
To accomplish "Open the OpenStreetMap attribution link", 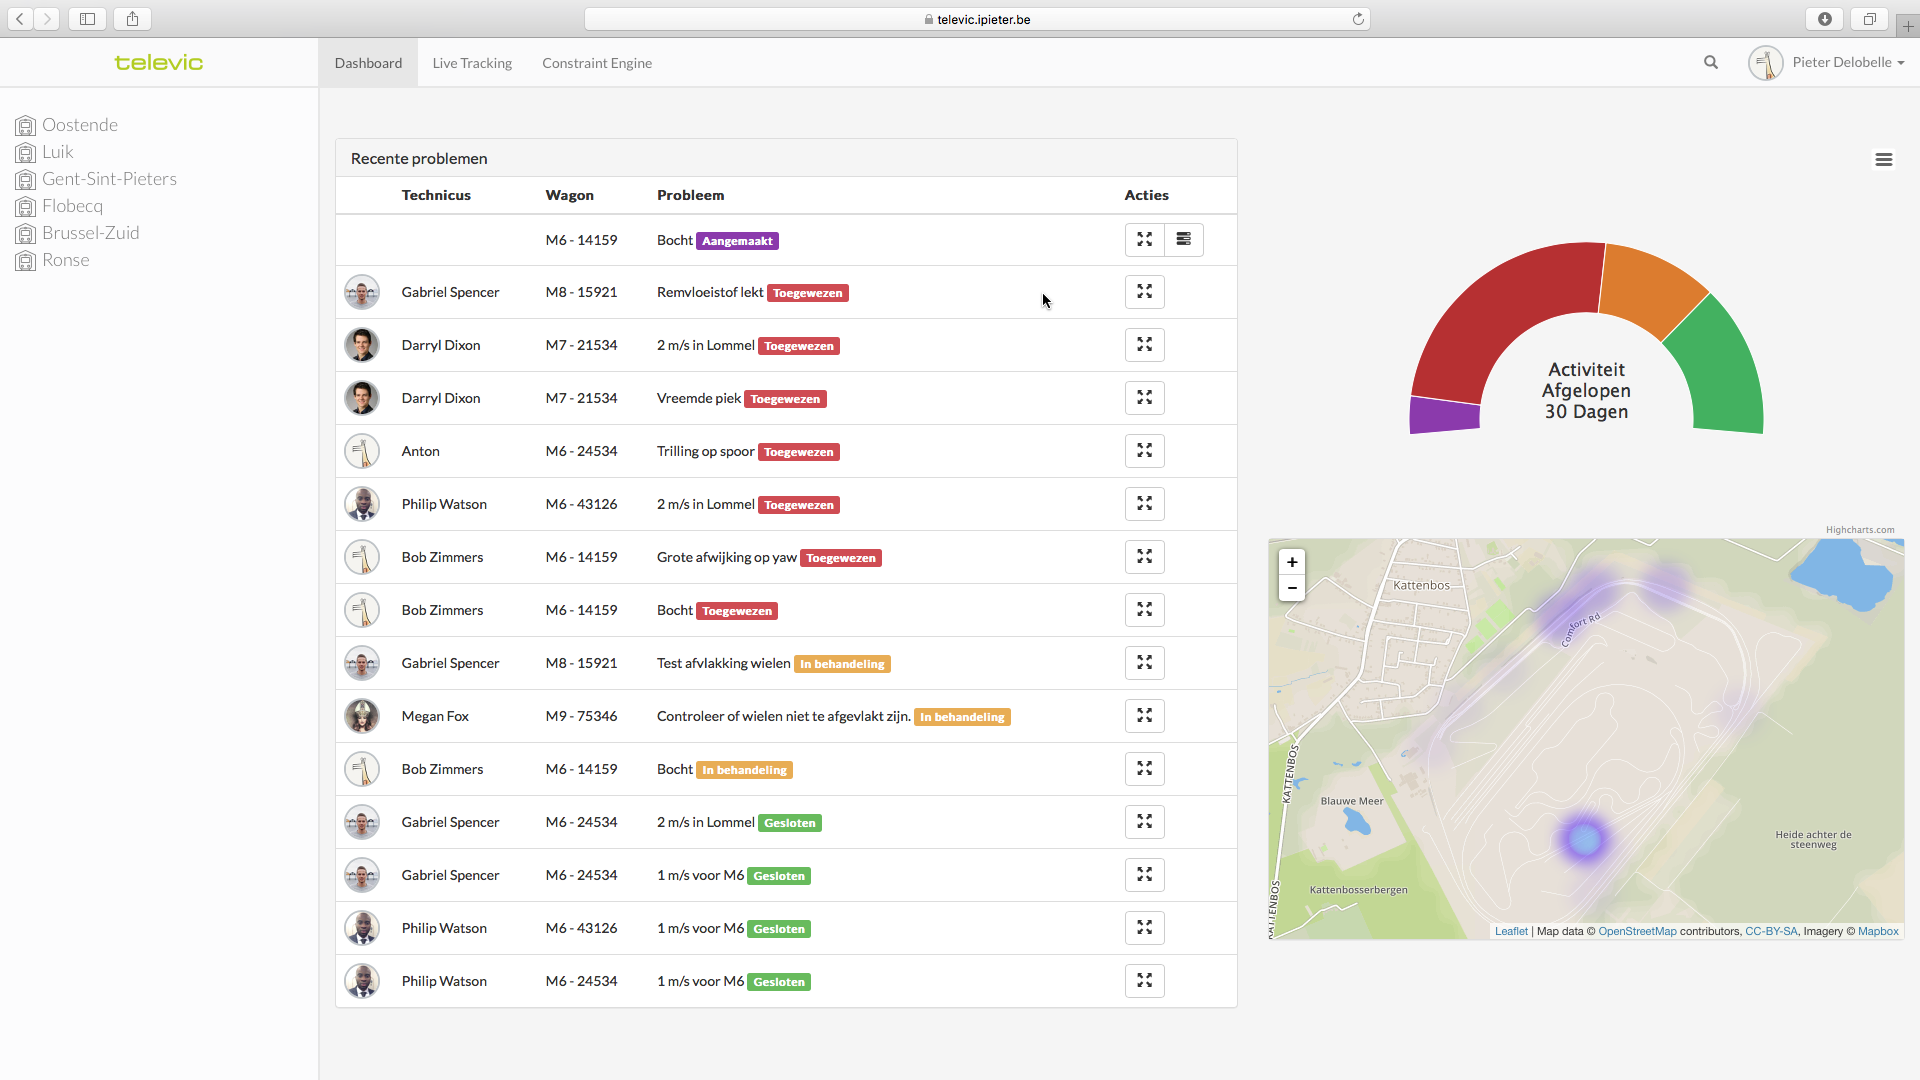I will tap(1637, 931).
